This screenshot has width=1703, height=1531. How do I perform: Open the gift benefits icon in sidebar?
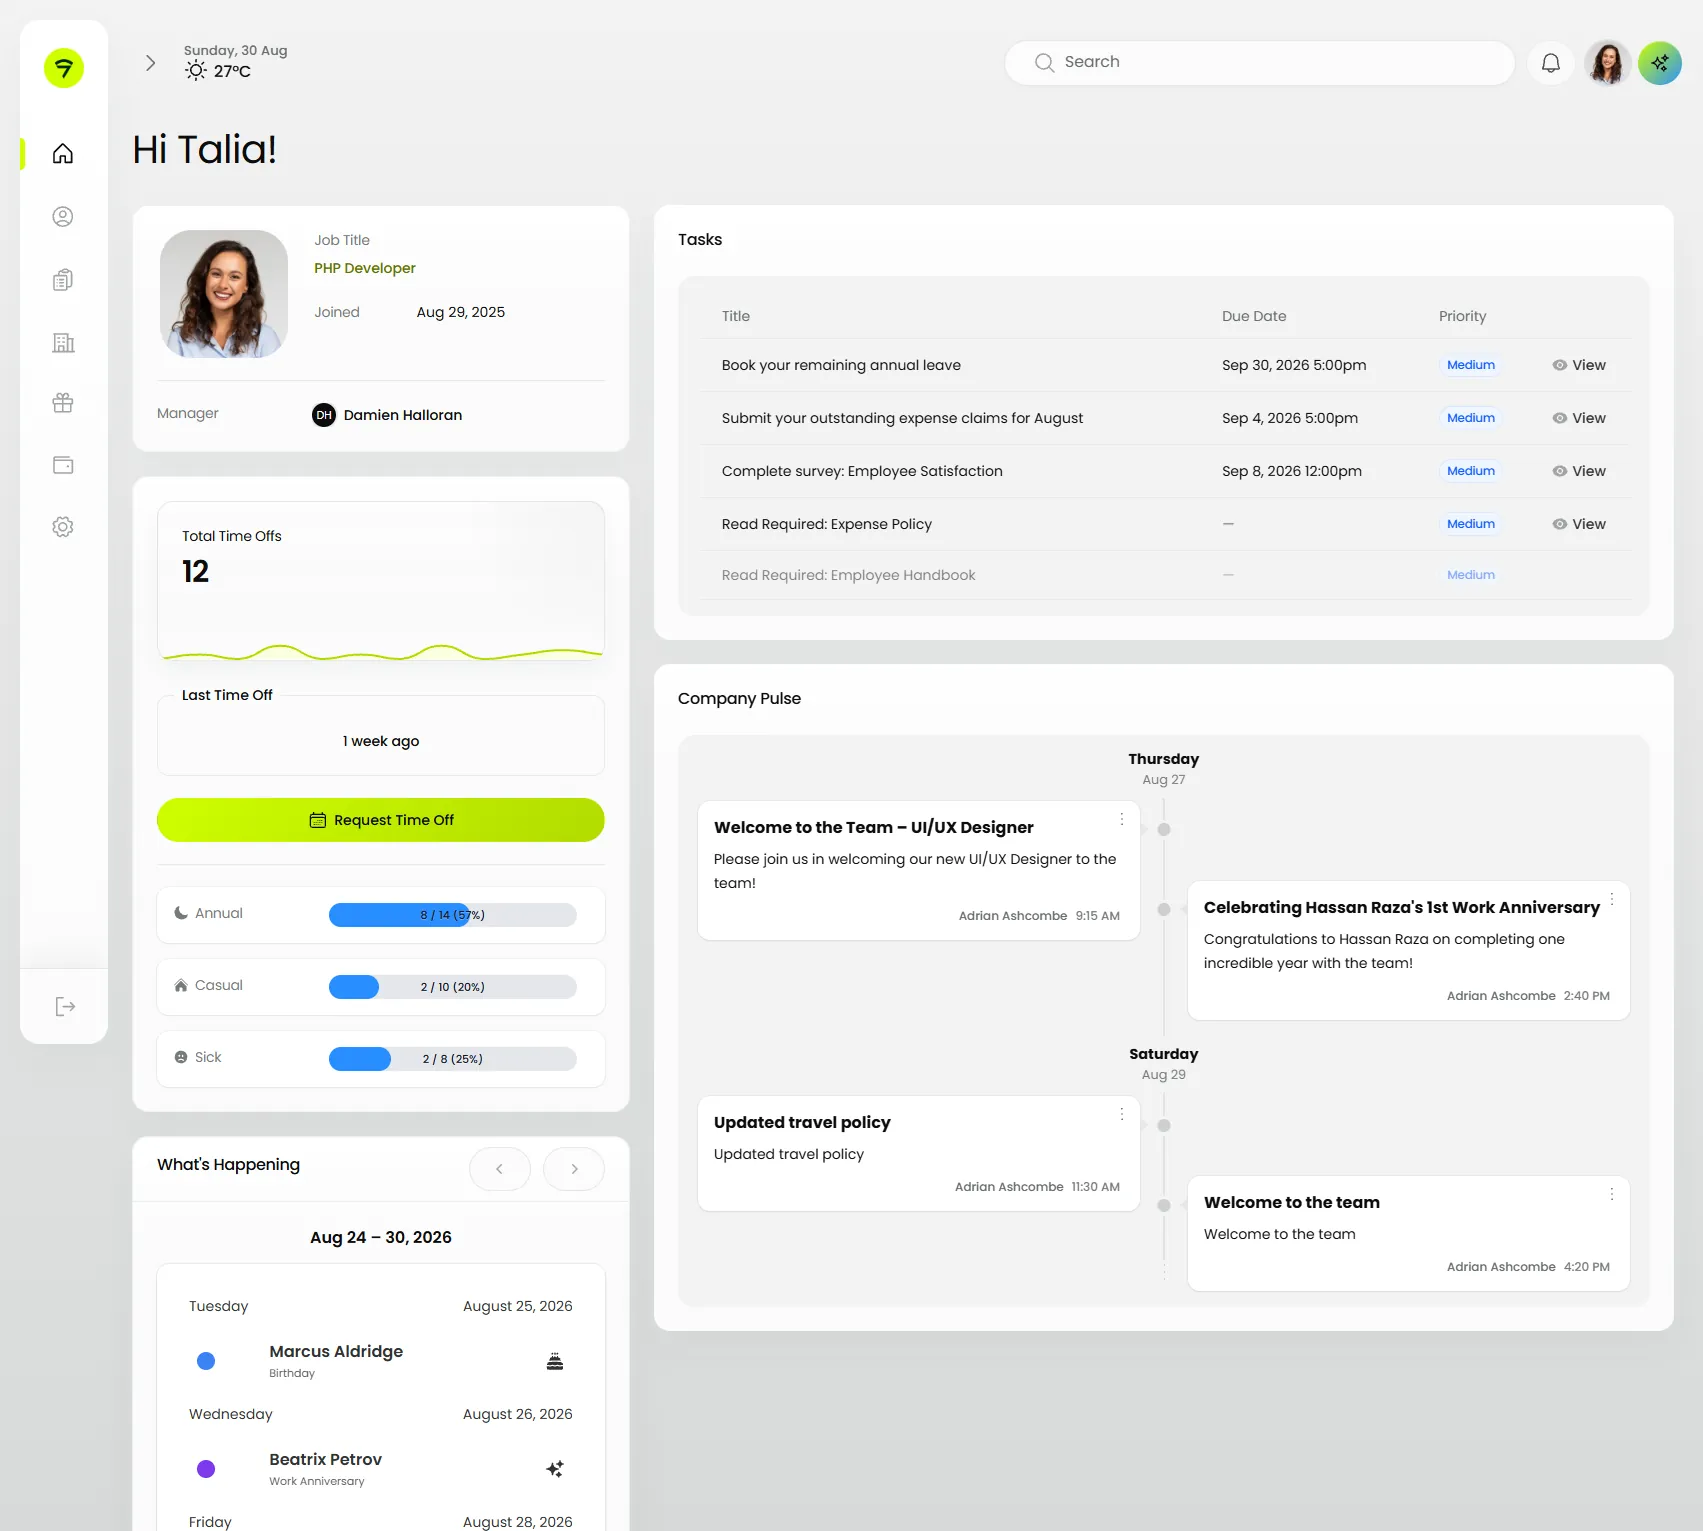[x=63, y=403]
